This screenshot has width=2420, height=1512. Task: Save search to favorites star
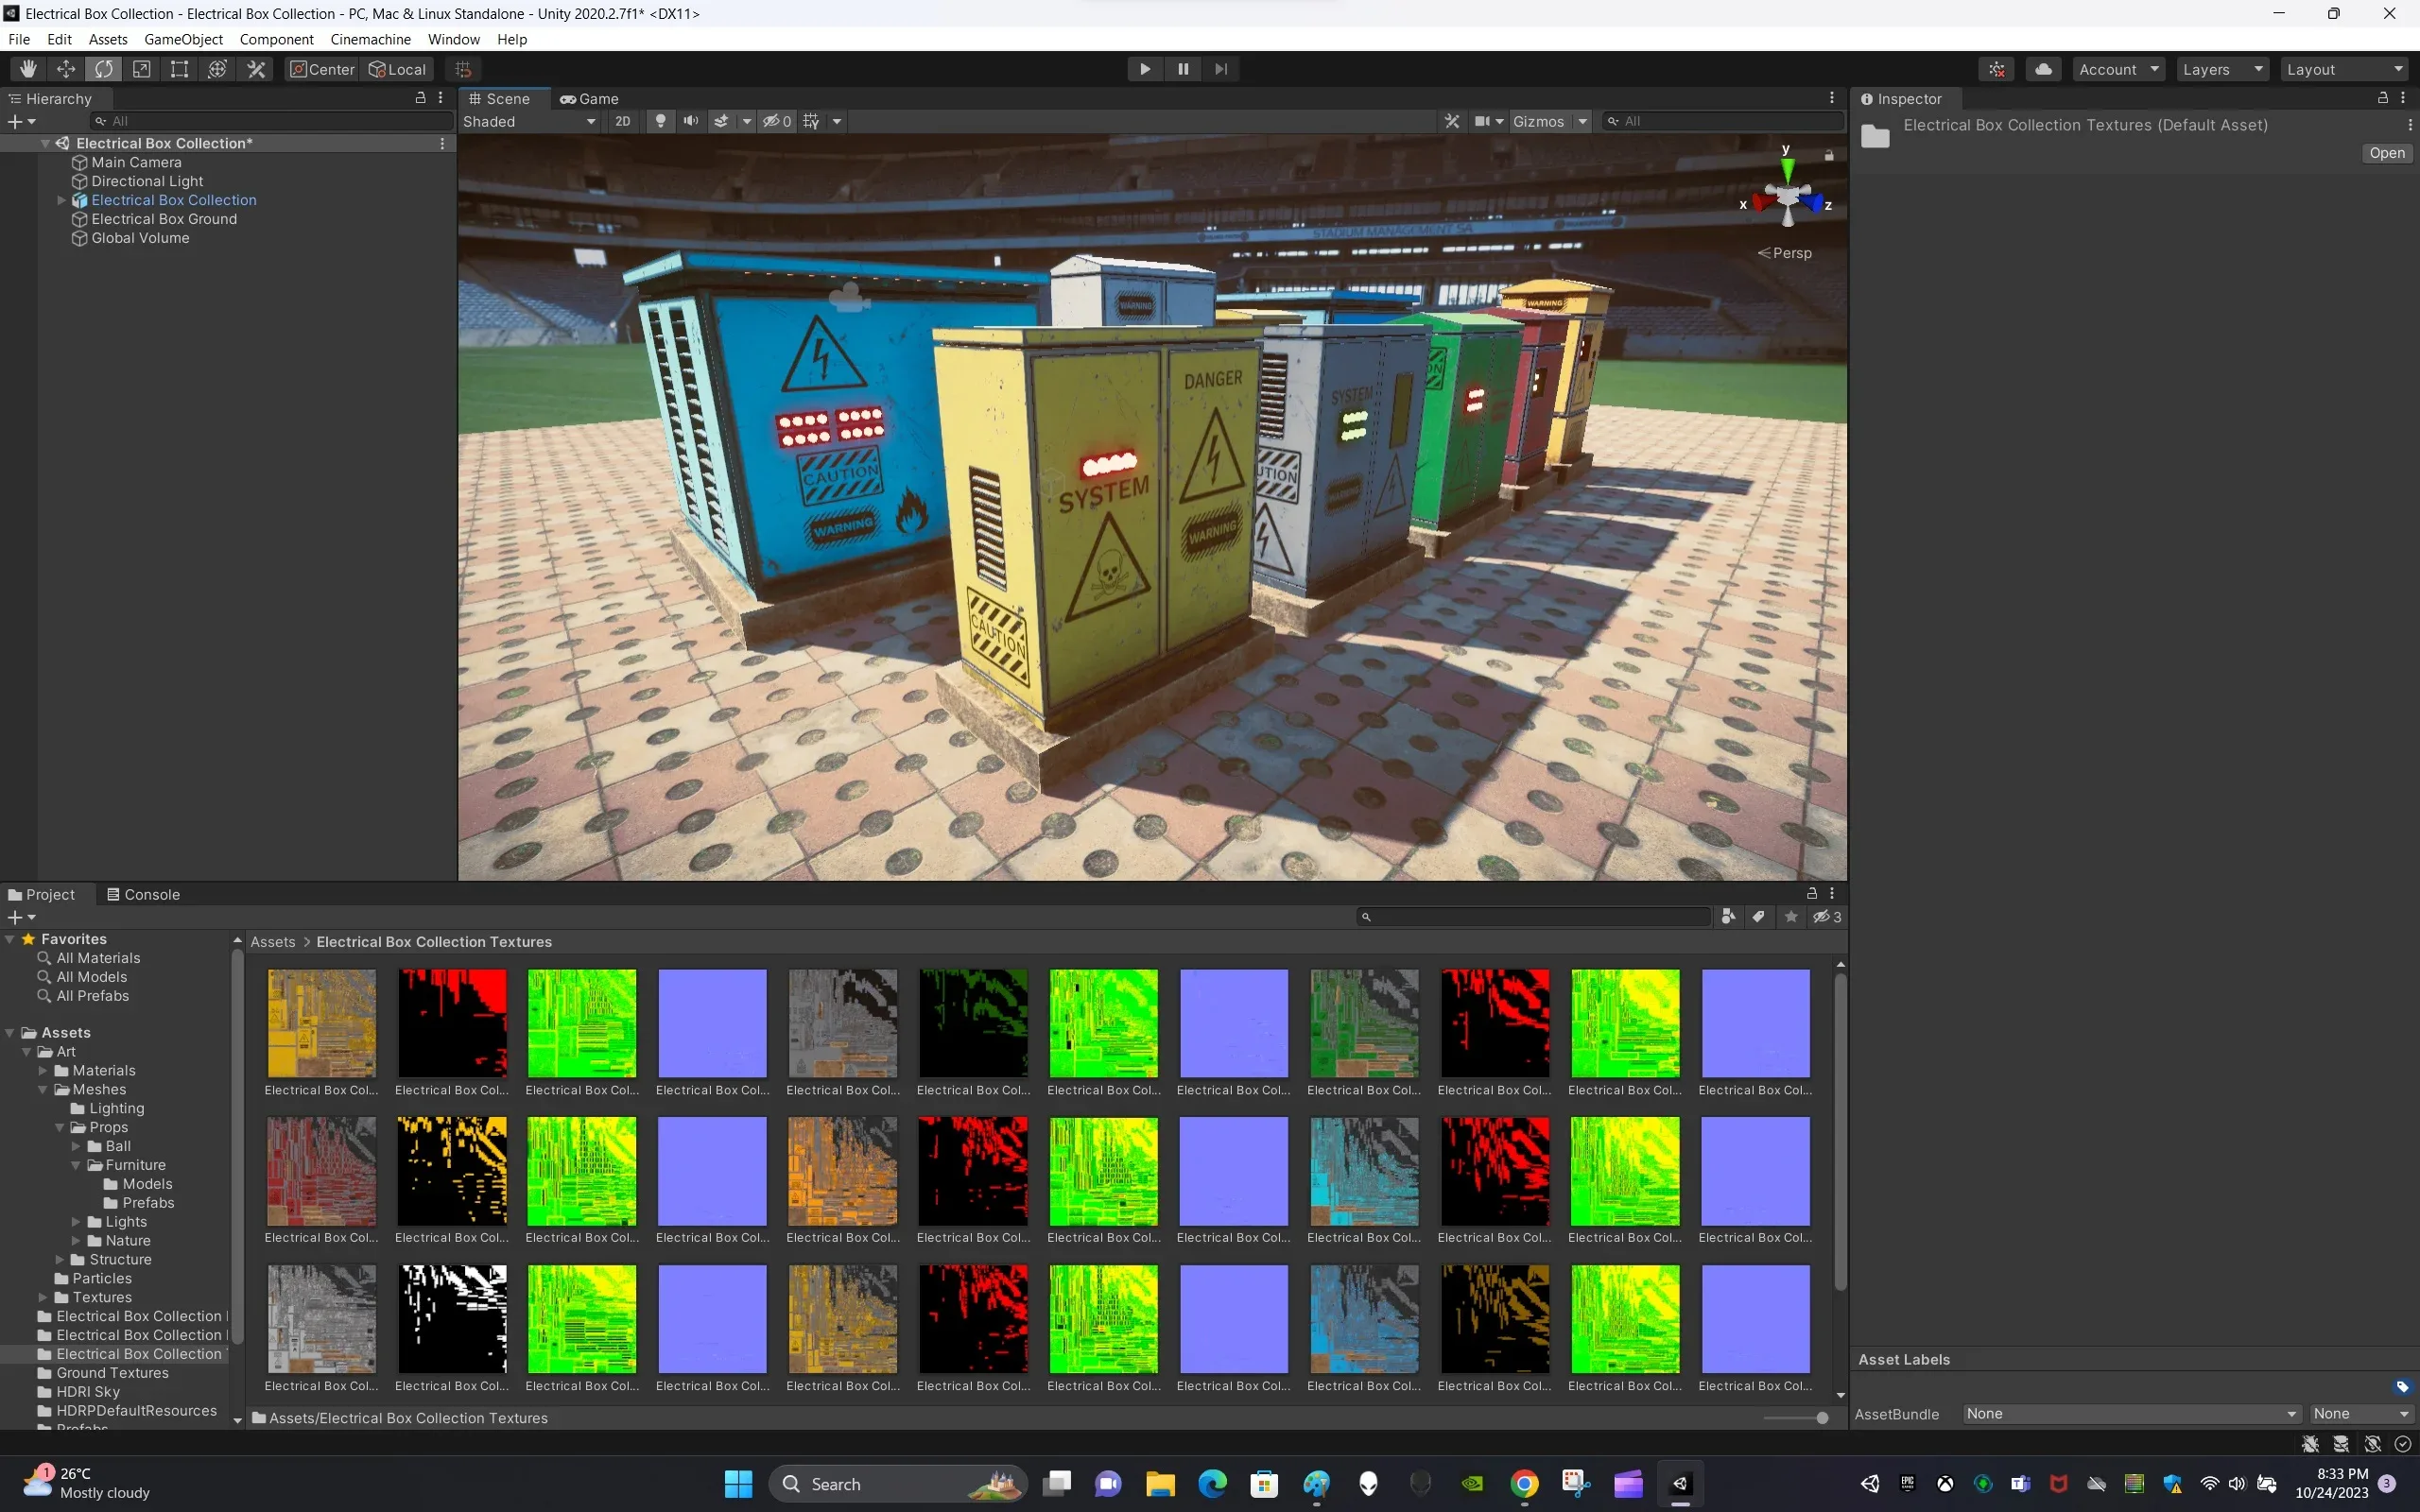(x=1791, y=916)
